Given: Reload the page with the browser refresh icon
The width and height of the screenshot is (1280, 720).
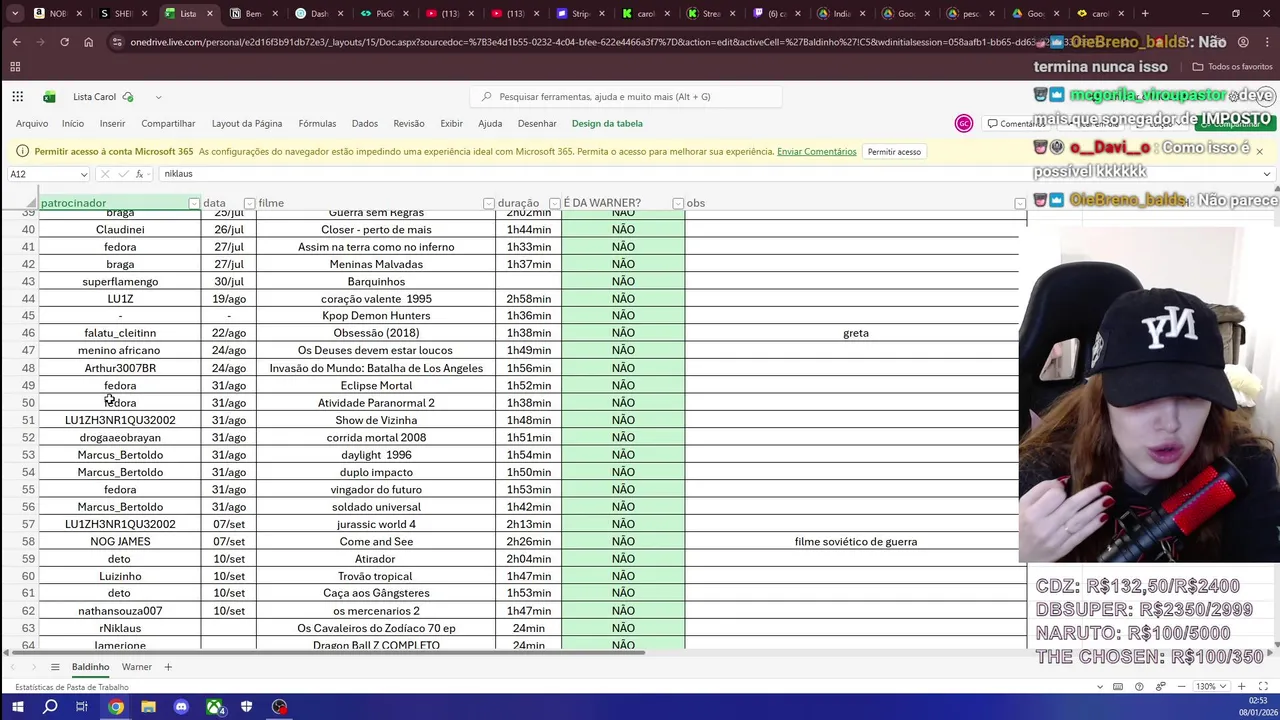Looking at the screenshot, I should [x=64, y=42].
